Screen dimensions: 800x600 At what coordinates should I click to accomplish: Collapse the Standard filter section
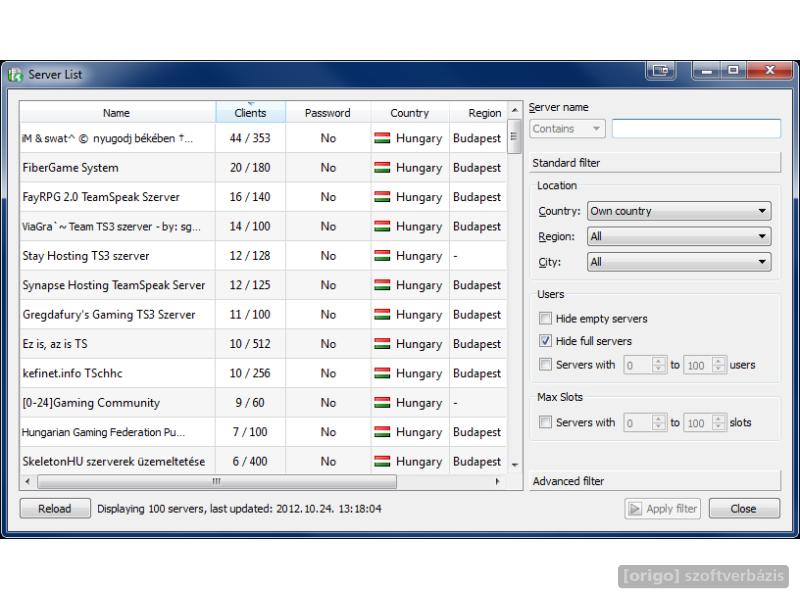pyautogui.click(x=655, y=163)
